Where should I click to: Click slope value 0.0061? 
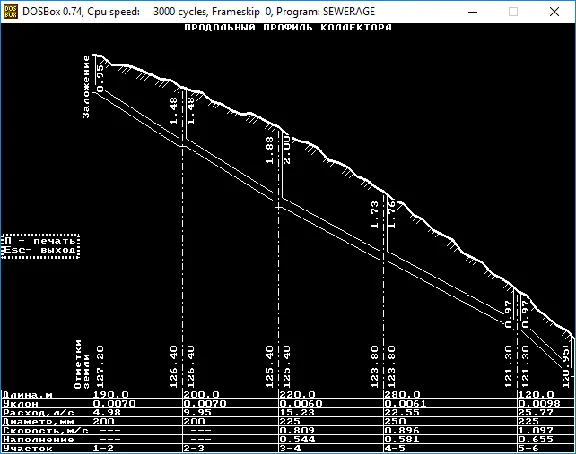pos(406,404)
